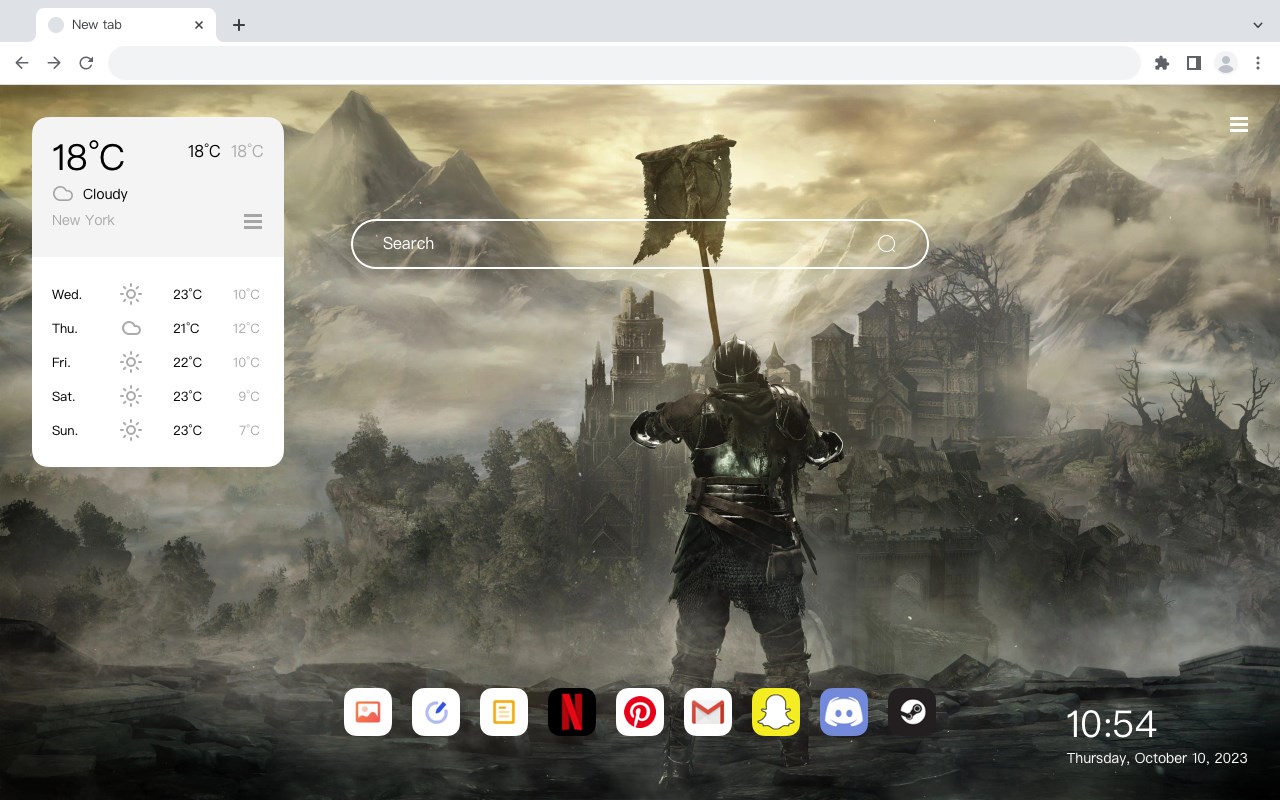Click the large 18°C current temperature

click(88, 157)
